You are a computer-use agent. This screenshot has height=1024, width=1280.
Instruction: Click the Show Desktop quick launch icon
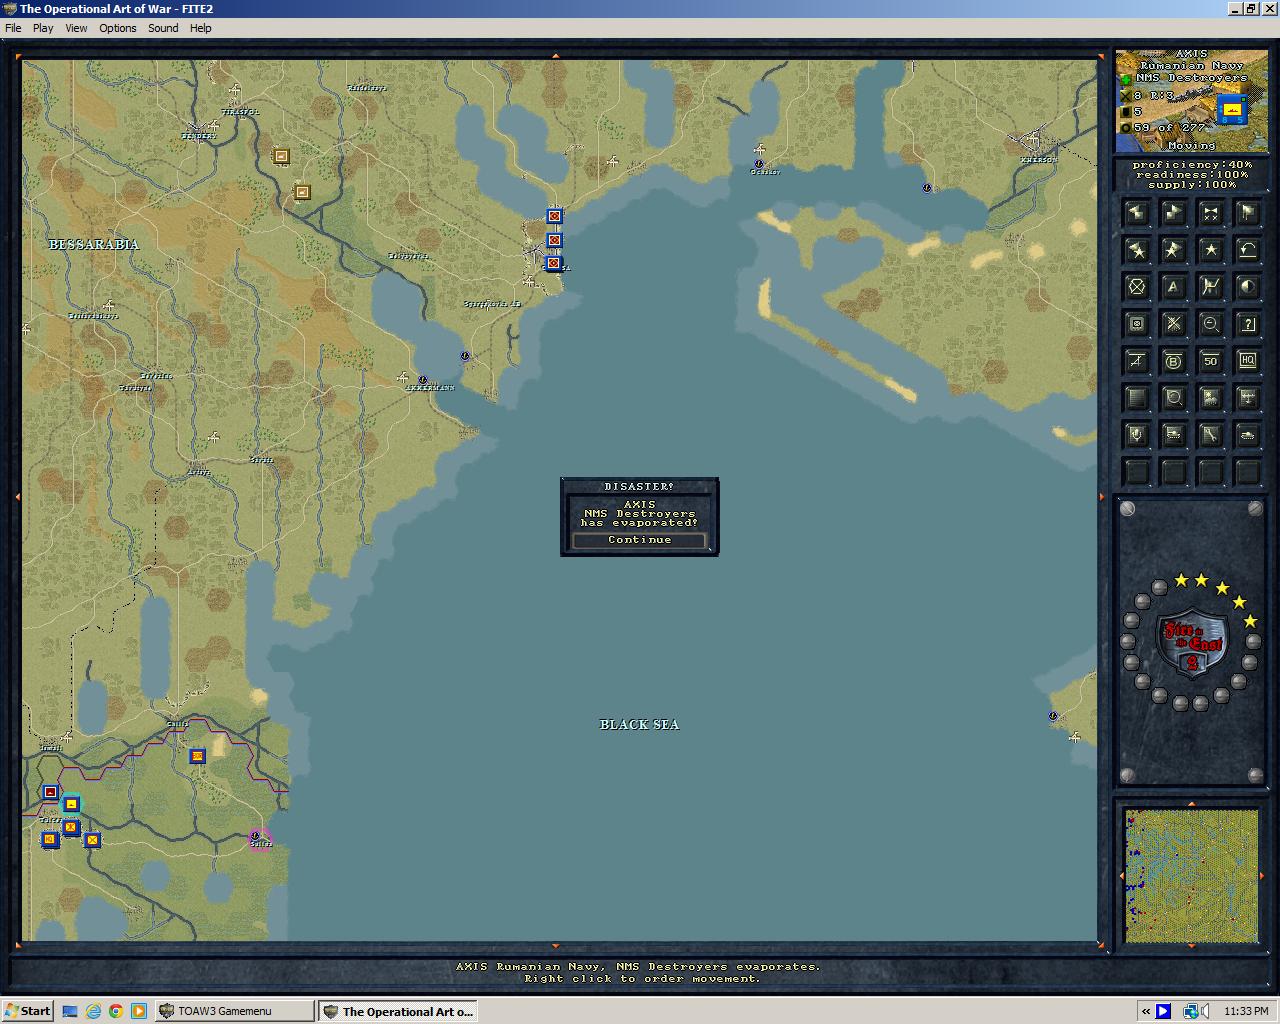(x=70, y=1011)
